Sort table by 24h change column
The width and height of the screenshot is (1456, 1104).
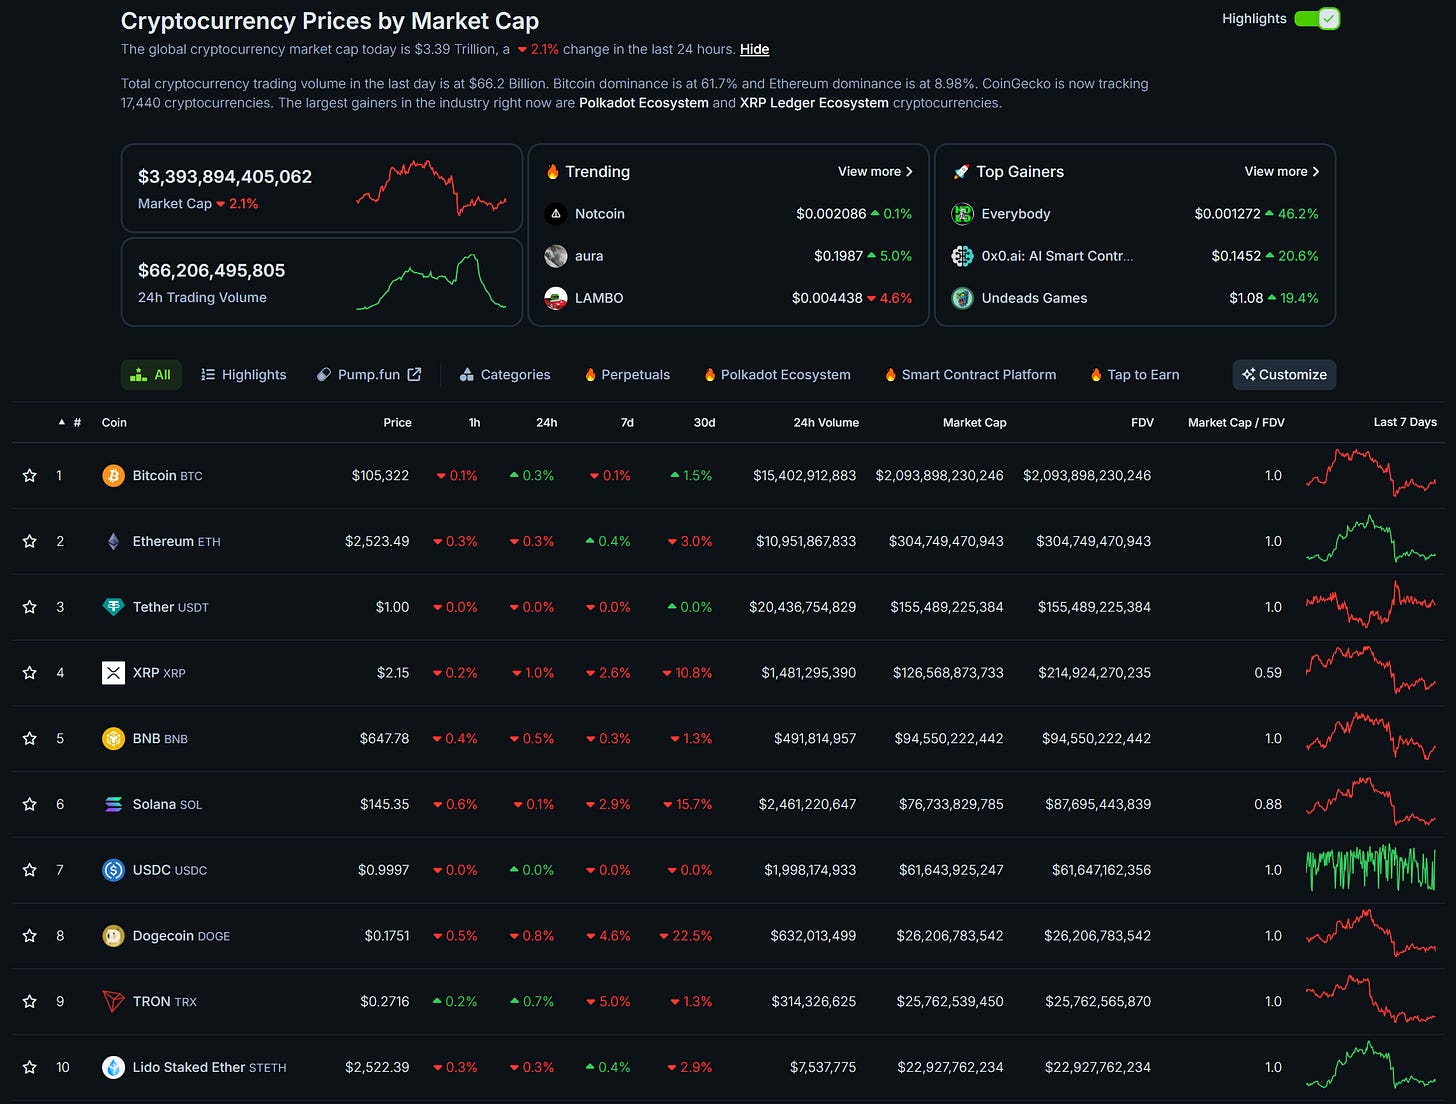tap(546, 423)
